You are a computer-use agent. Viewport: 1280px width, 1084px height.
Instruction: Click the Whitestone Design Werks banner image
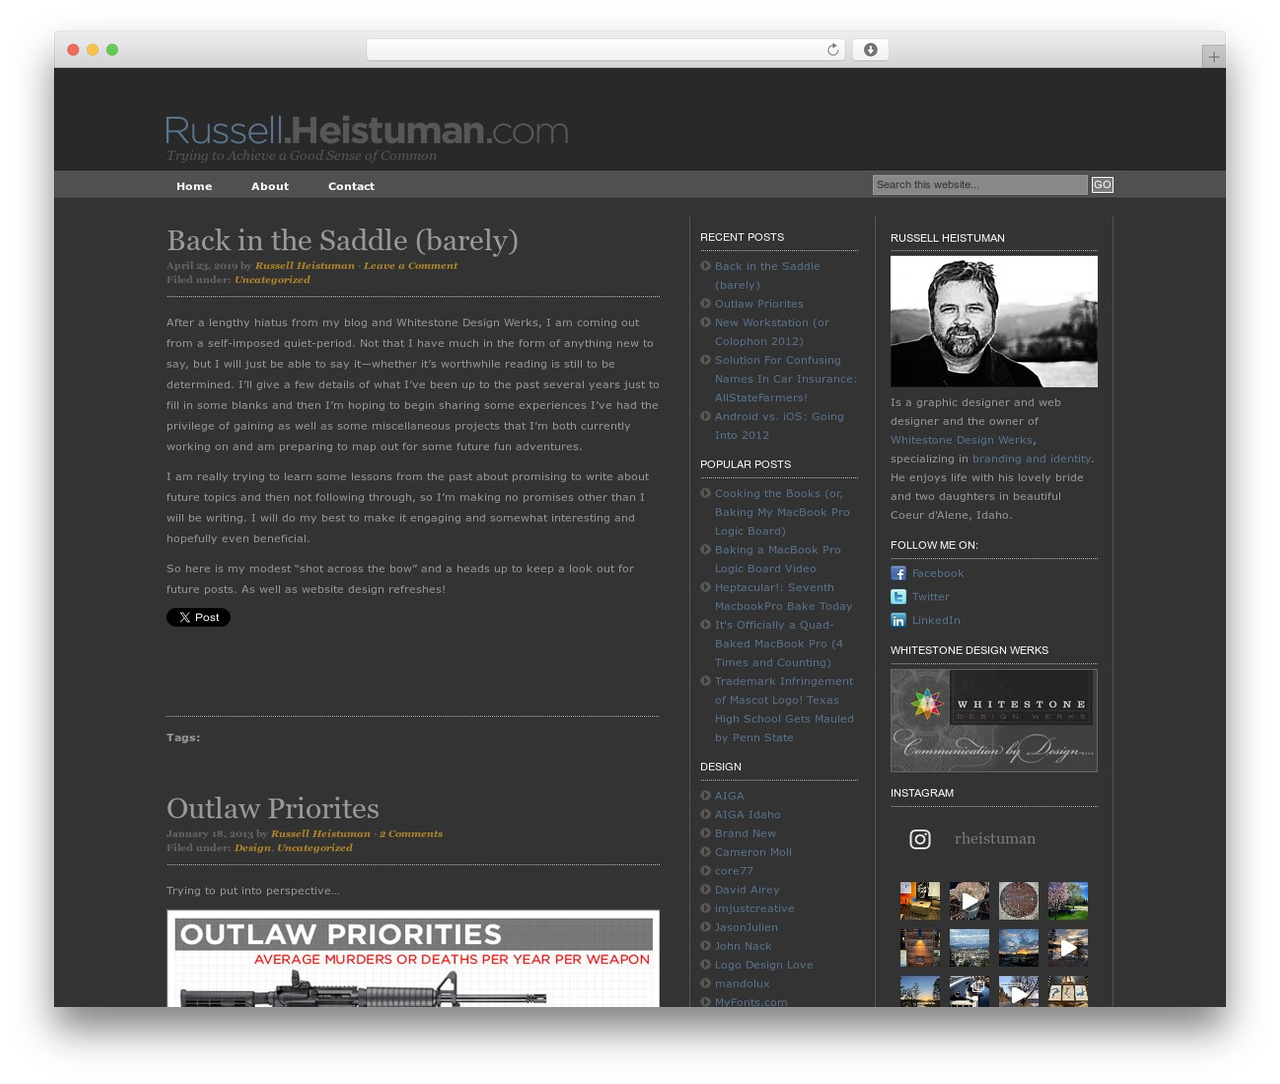point(994,720)
